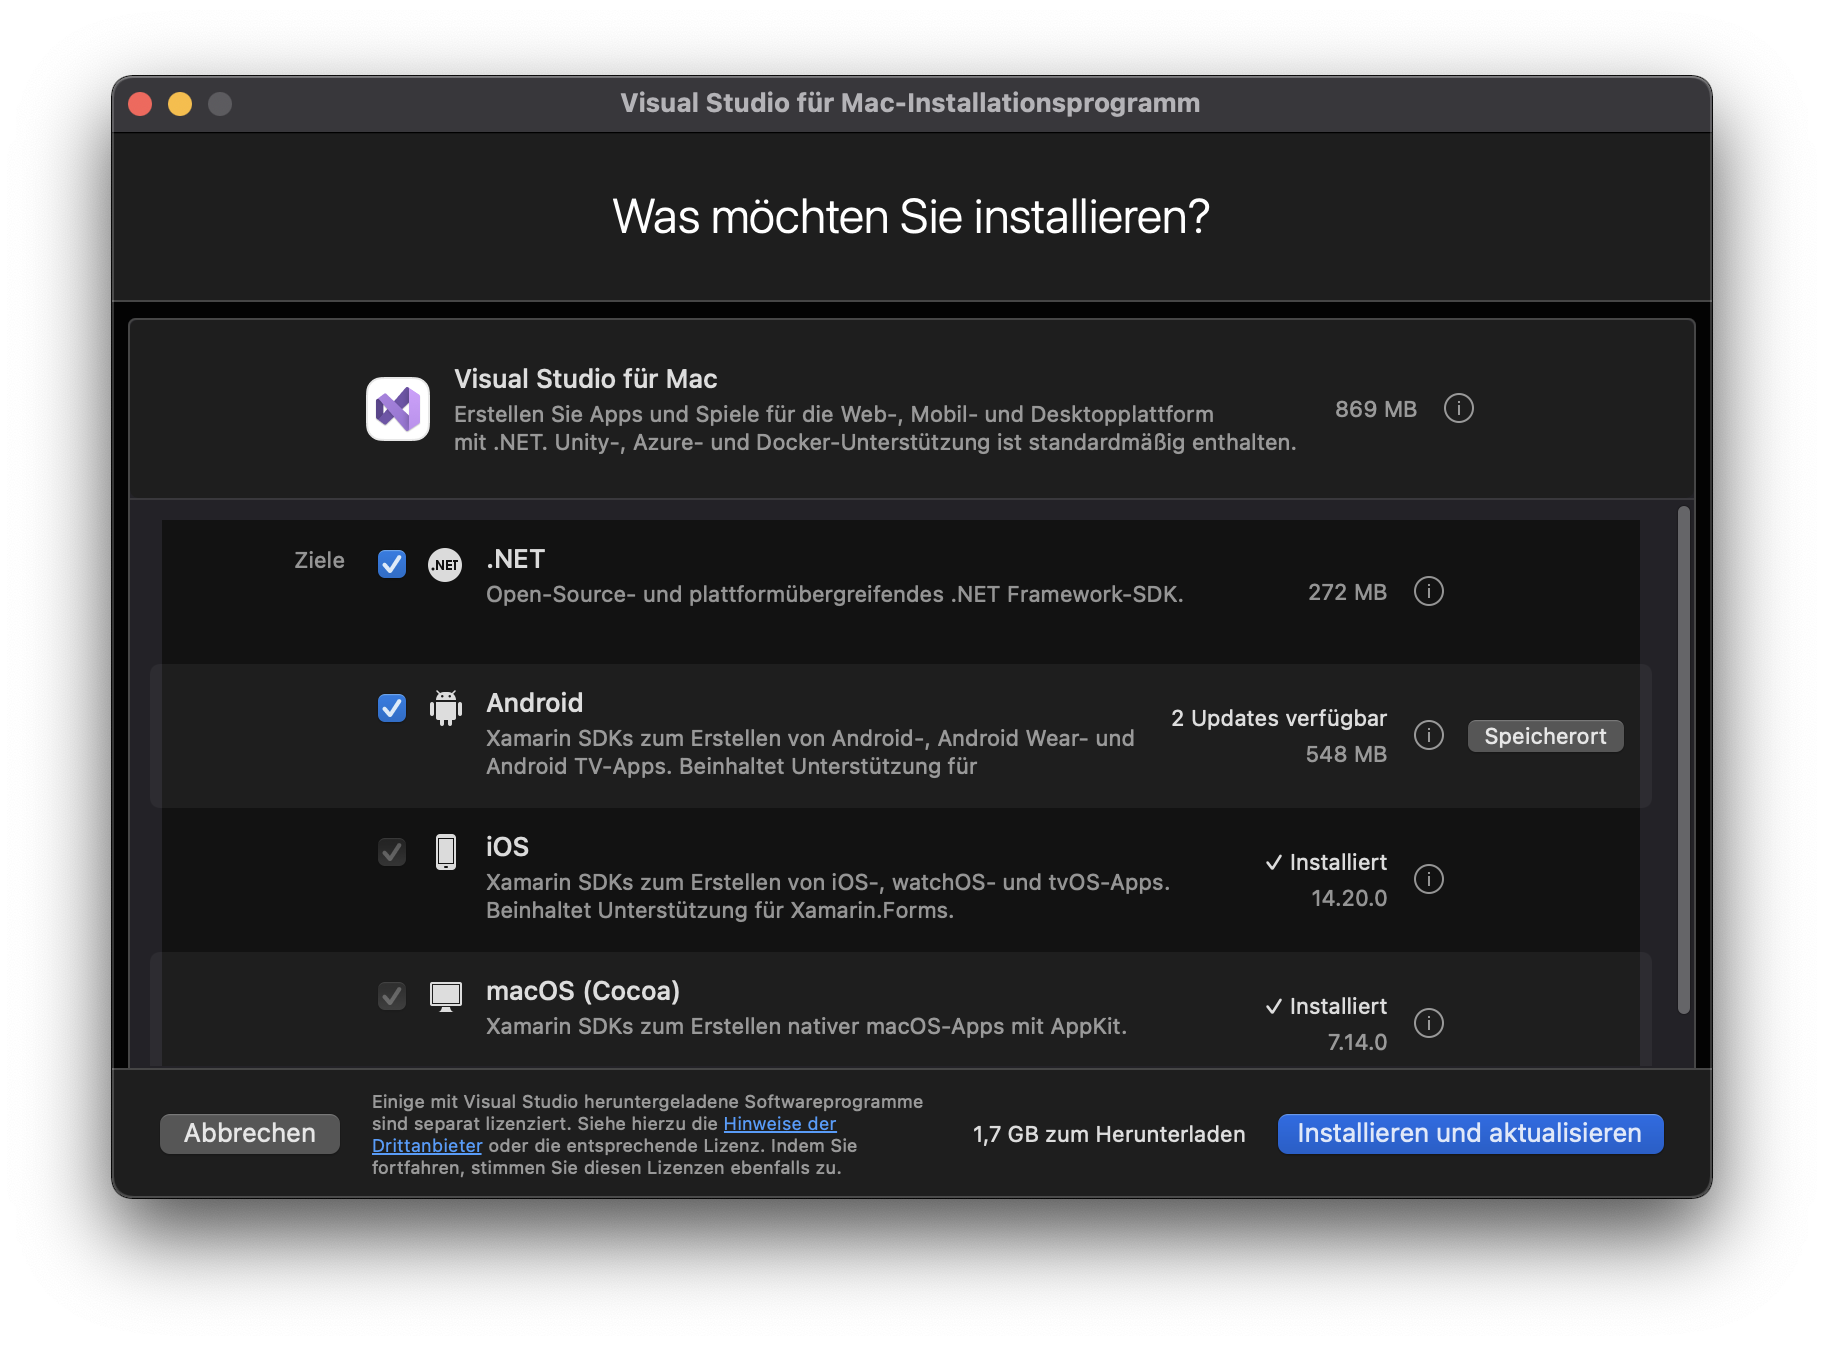Open the macOS (Cocoa) info icon
The height and width of the screenshot is (1346, 1824).
(1428, 1024)
